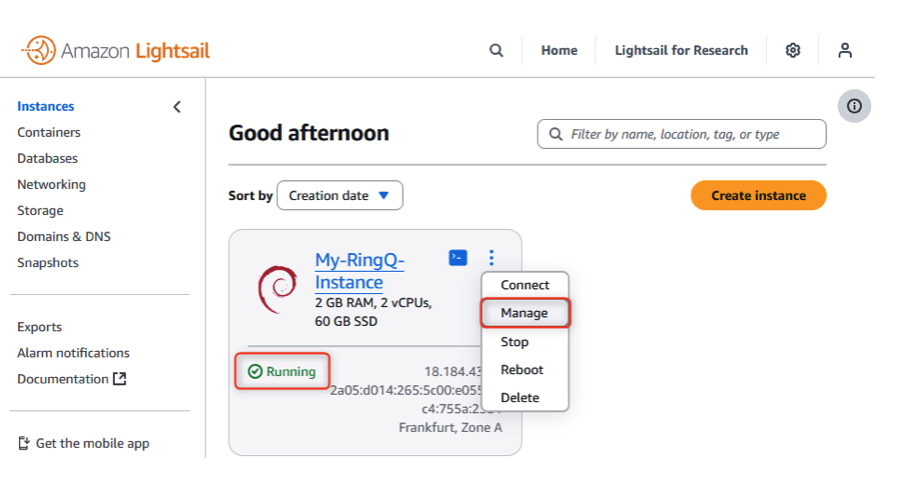Open the Sort by Creation date dropdown
This screenshot has width=898, height=482.
340,195
